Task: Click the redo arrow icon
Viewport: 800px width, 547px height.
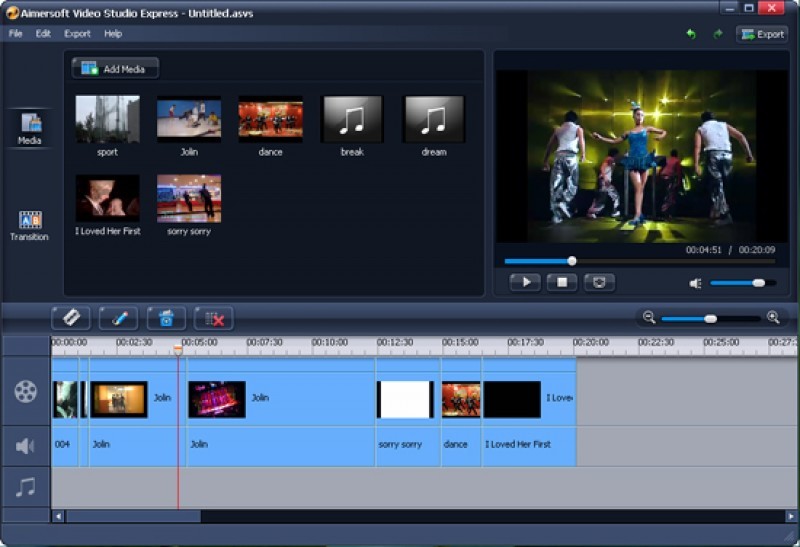Action: 717,34
